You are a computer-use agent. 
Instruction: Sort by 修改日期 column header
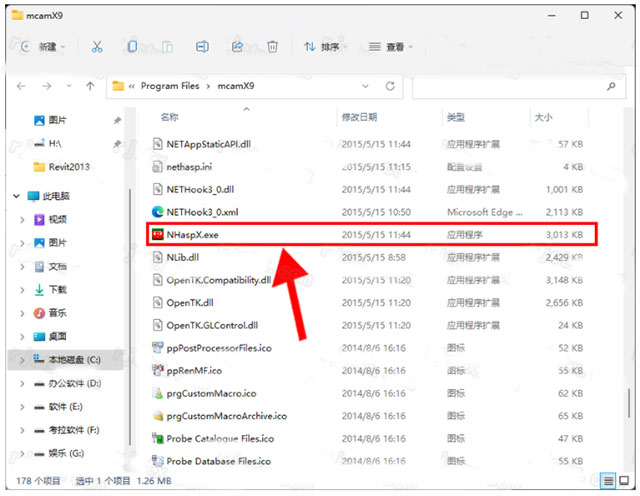(359, 117)
